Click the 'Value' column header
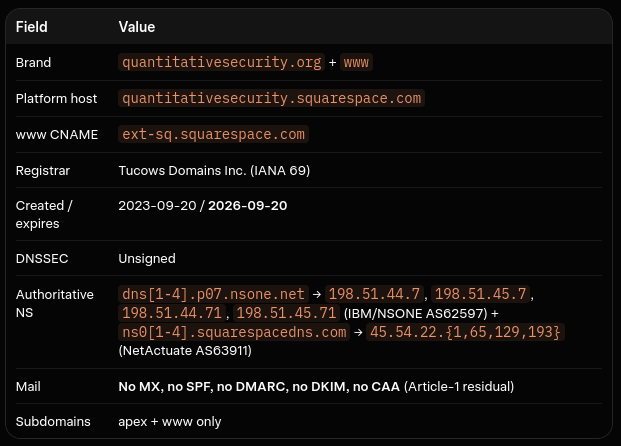 137,27
